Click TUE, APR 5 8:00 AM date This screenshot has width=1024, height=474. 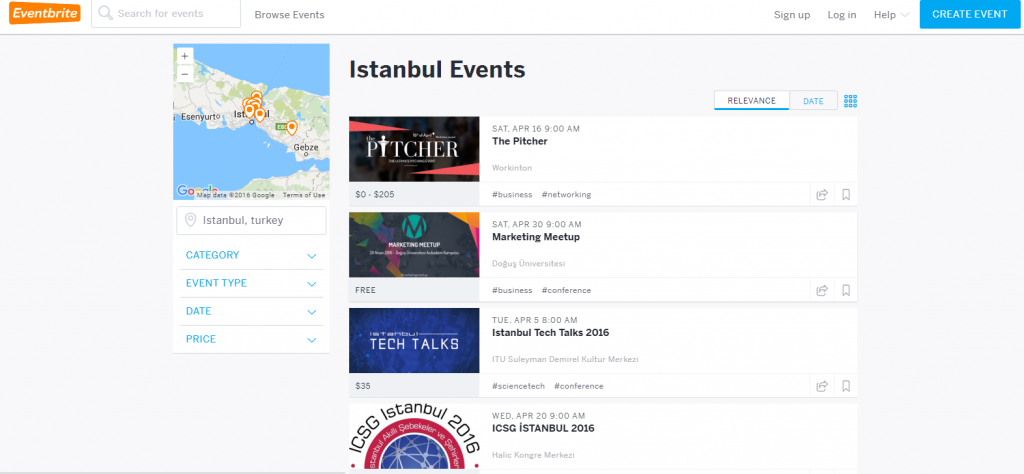[534, 320]
